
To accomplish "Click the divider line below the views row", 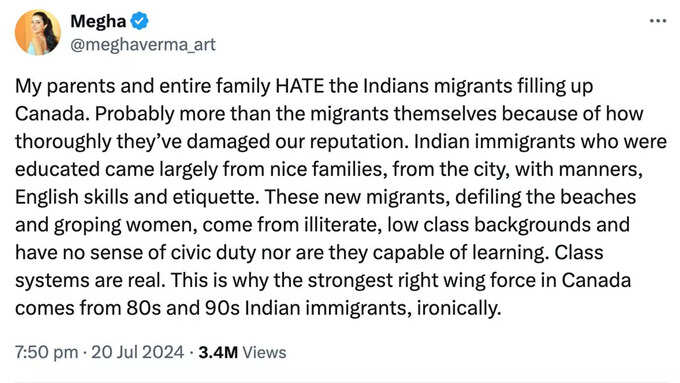I will coord(340,382).
